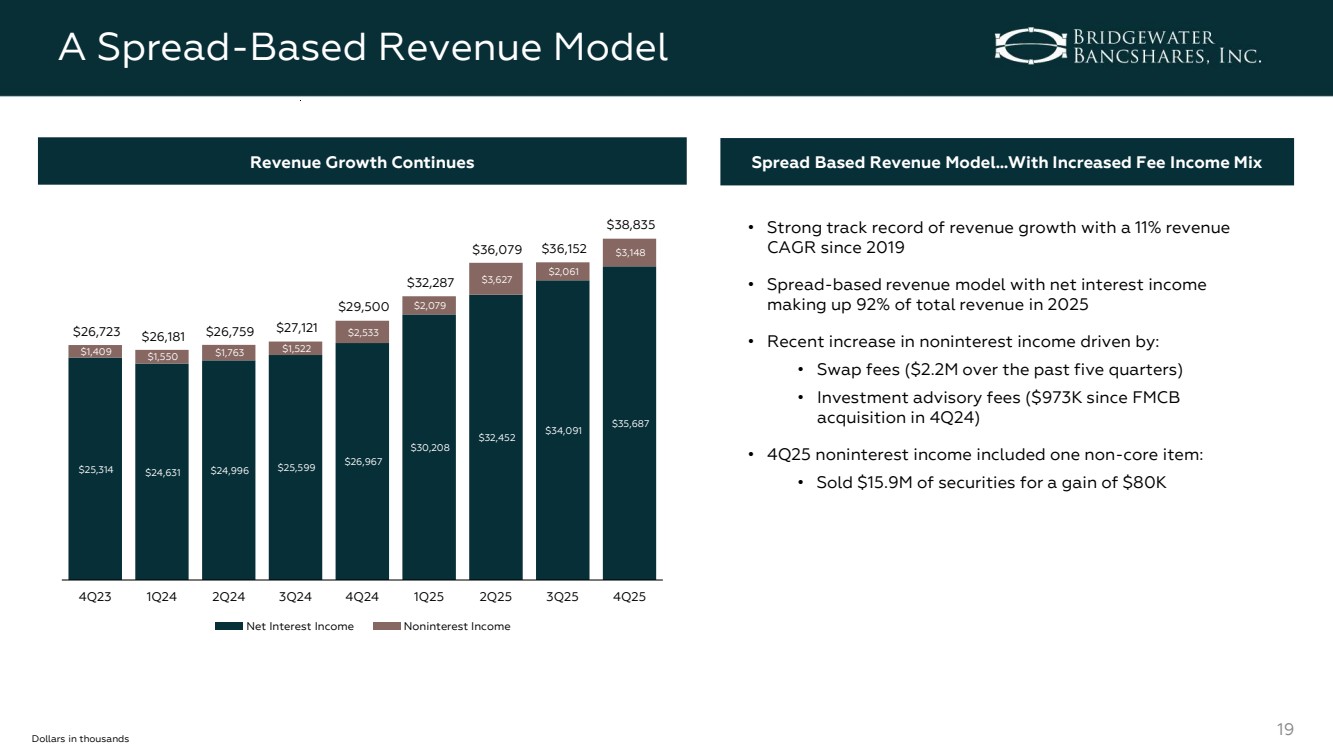This screenshot has width=1333, height=749.
Task: Click the Net Interest Income legend swatch
Action: click(229, 627)
